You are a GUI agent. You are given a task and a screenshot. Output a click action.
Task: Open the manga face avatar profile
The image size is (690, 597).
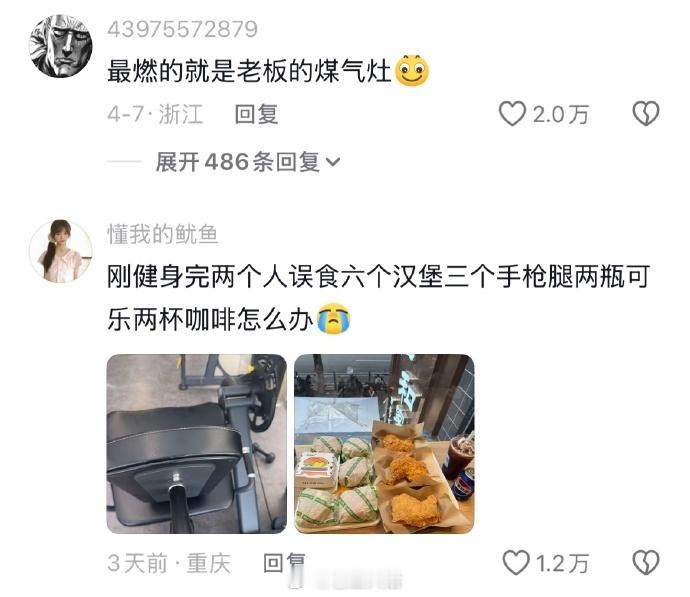coord(60,46)
